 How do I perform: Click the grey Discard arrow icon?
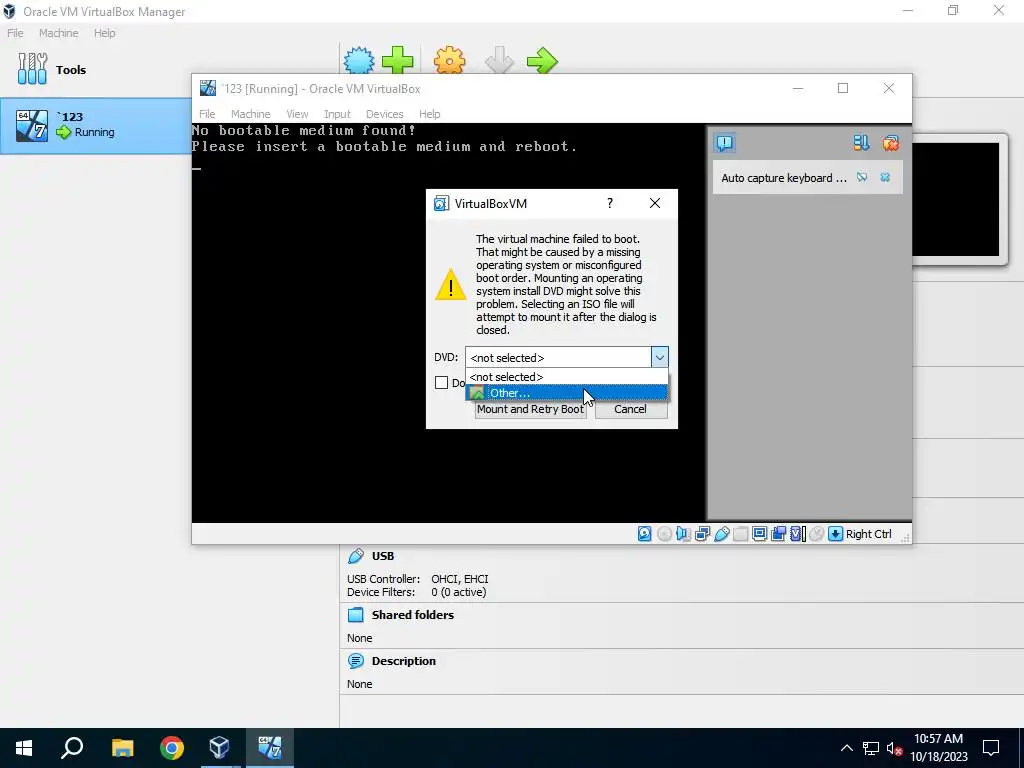point(500,61)
